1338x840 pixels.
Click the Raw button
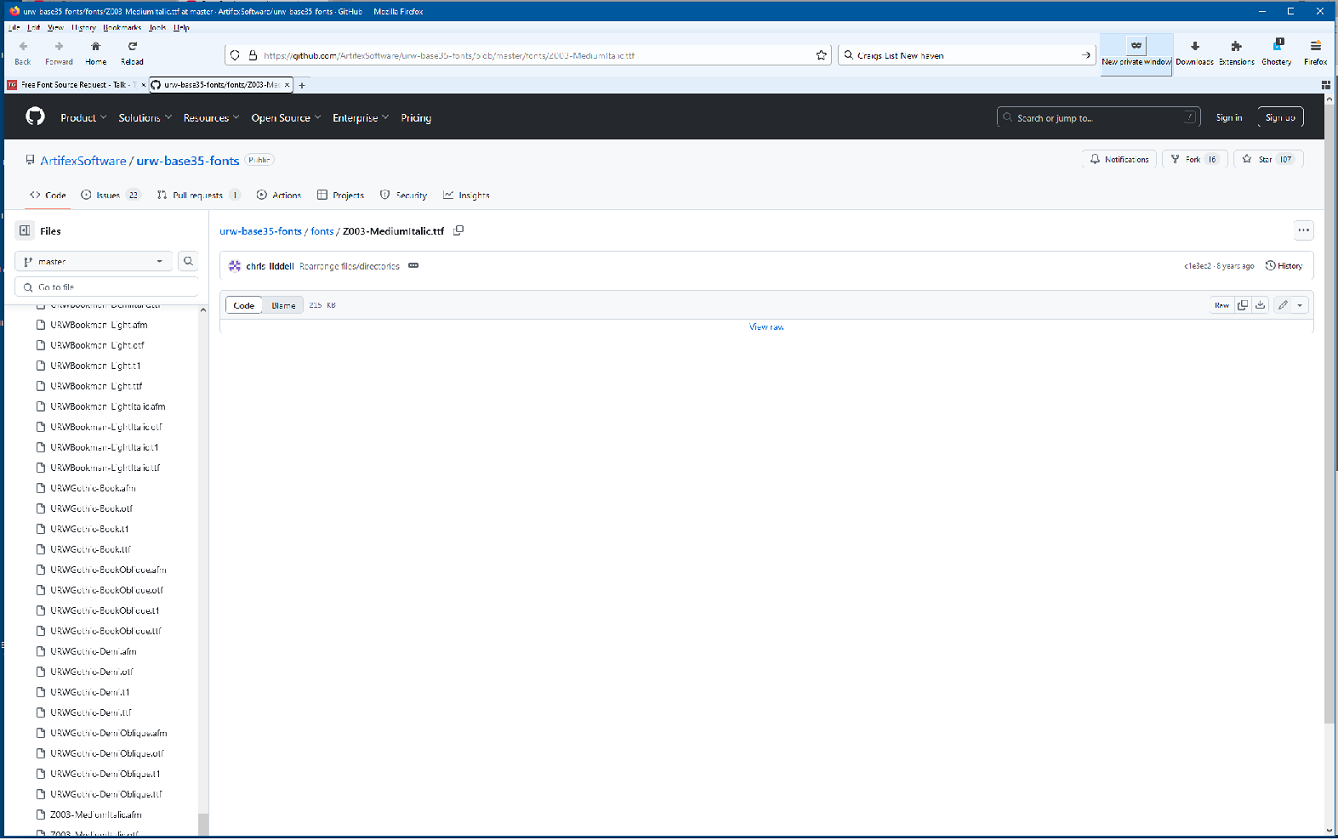(1222, 305)
